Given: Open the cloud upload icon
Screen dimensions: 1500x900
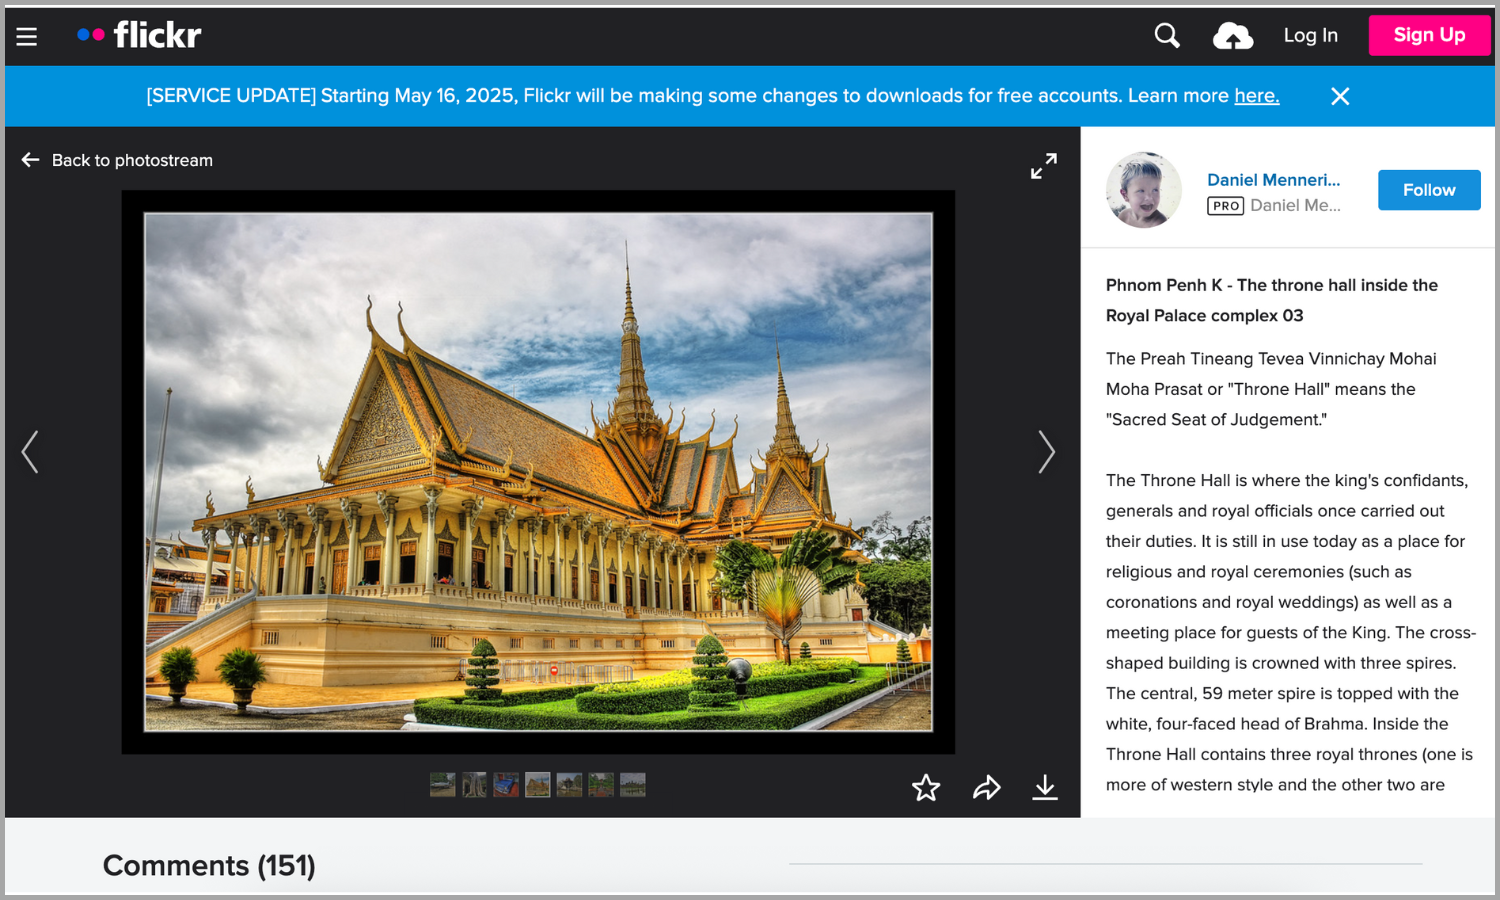Looking at the screenshot, I should point(1233,36).
